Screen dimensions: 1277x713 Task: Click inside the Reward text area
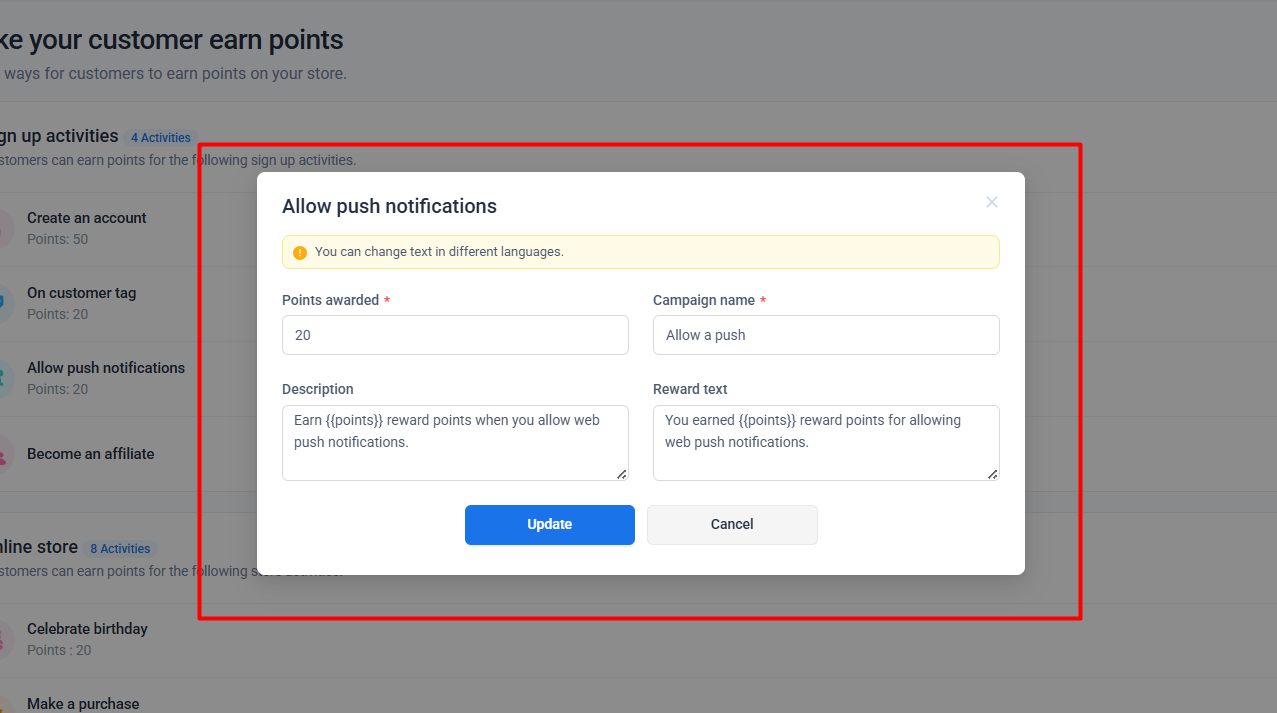point(825,442)
